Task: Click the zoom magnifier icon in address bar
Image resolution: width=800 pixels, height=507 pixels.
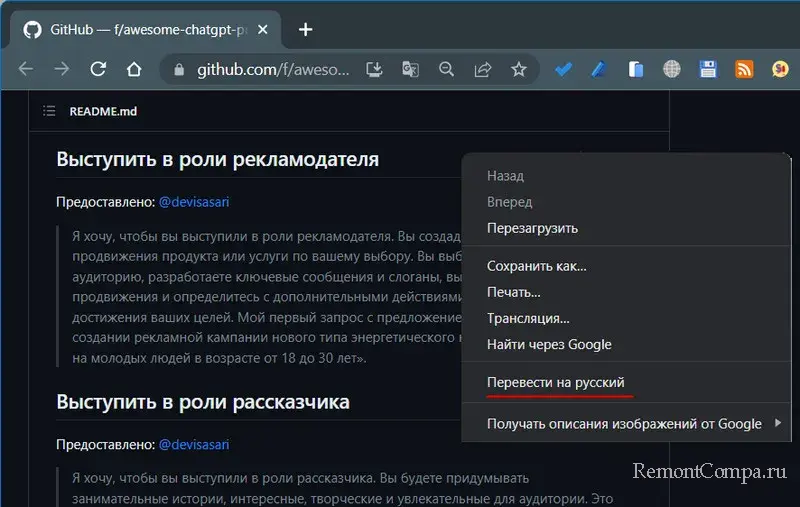Action: [446, 70]
